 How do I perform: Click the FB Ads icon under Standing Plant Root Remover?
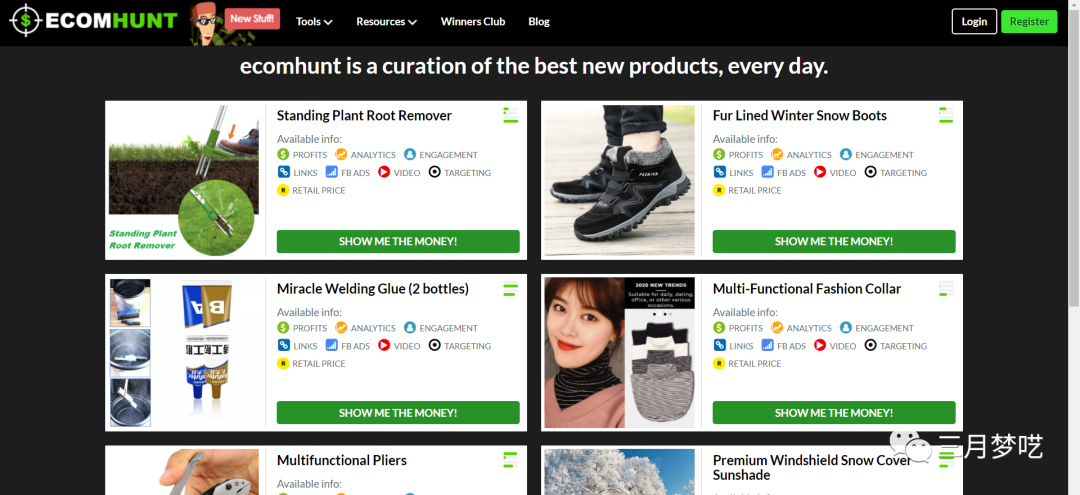332,173
